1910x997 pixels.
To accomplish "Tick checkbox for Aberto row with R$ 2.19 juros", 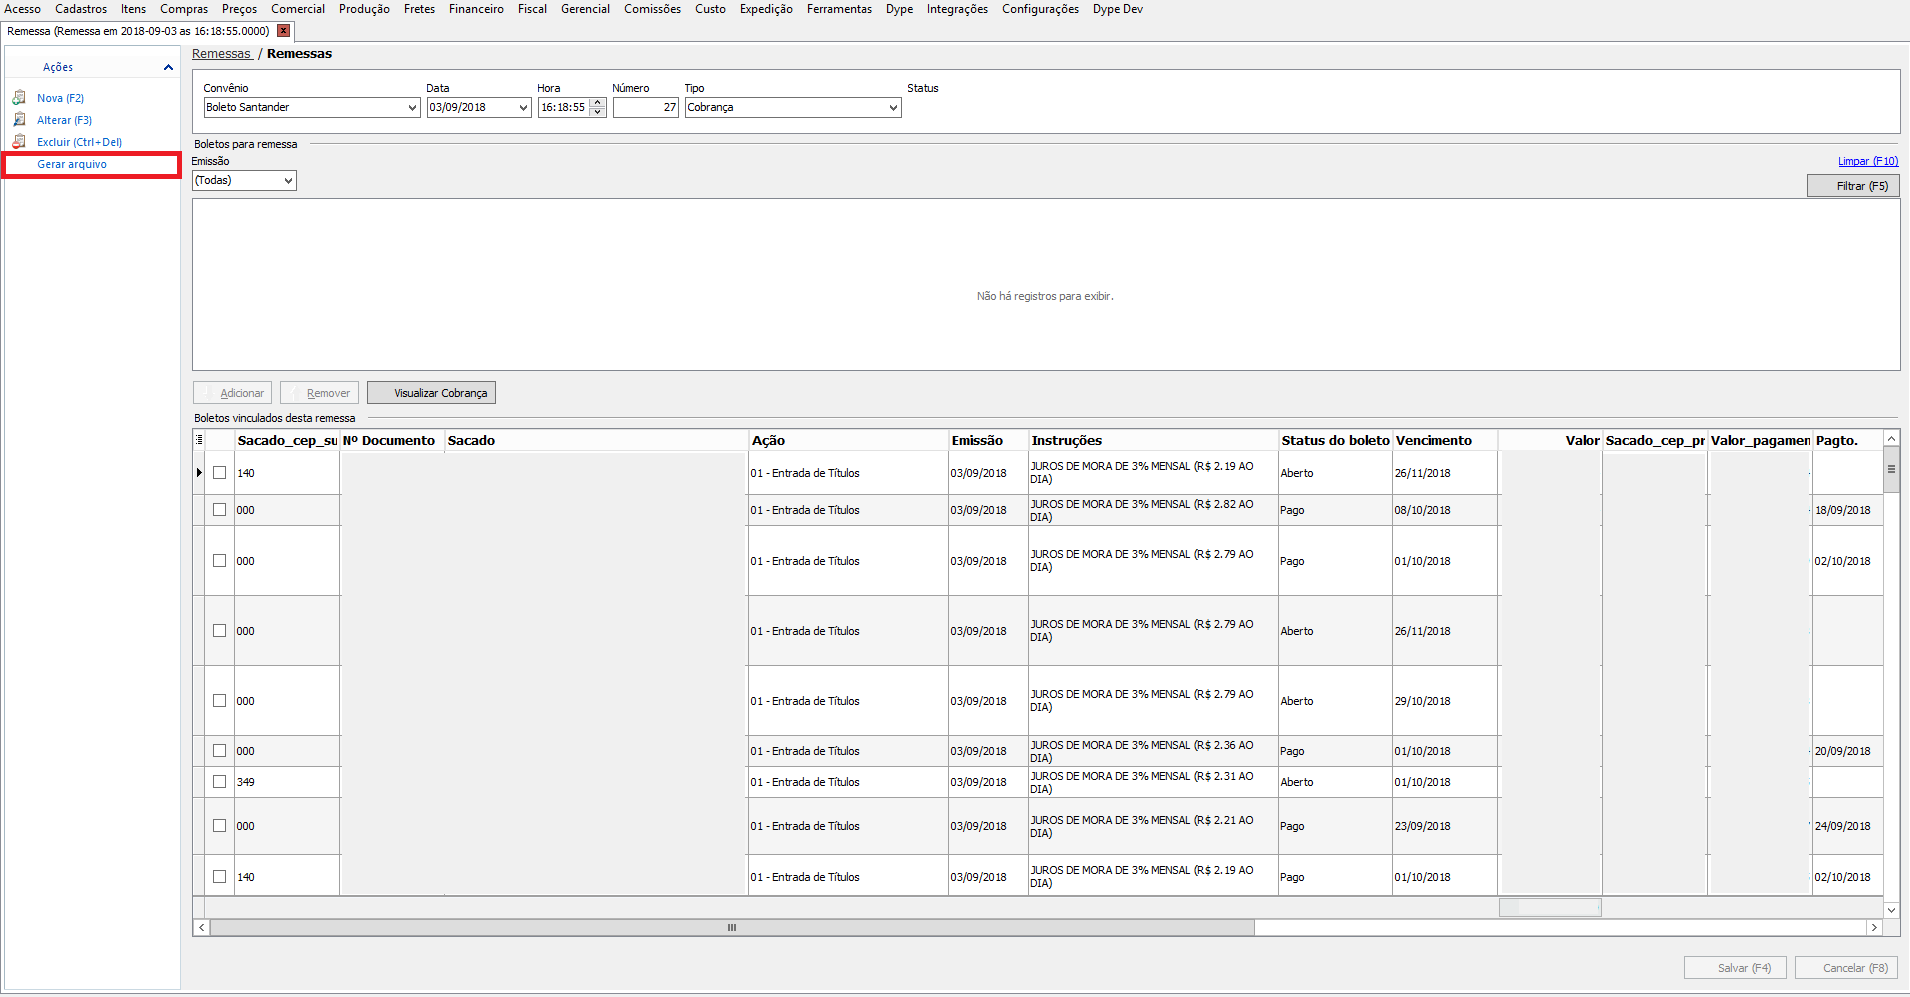I will (220, 473).
